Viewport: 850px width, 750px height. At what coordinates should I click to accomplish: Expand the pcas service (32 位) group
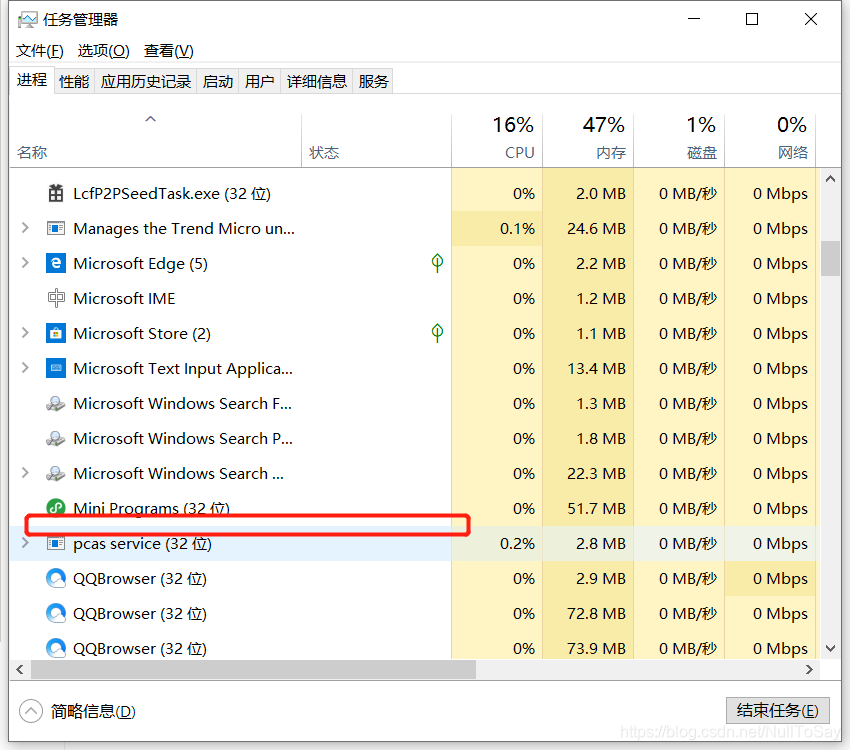[x=25, y=543]
